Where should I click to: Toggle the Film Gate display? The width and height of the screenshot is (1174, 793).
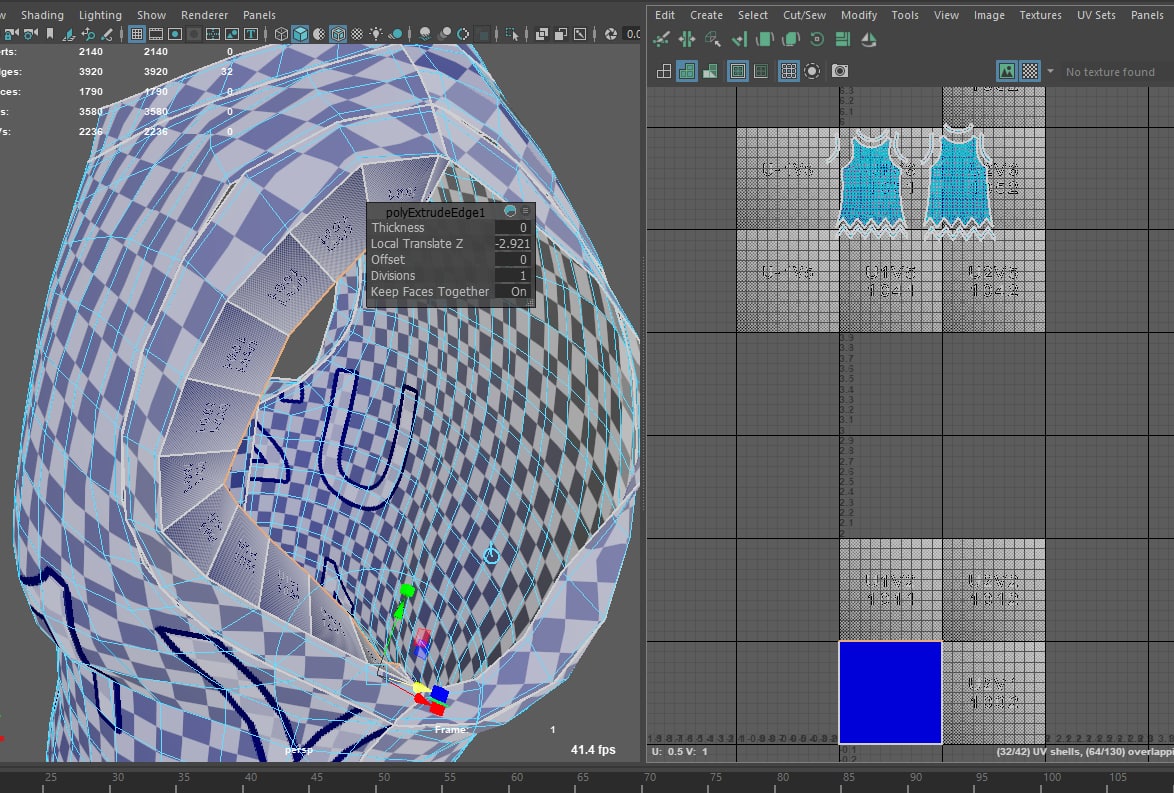[156, 34]
